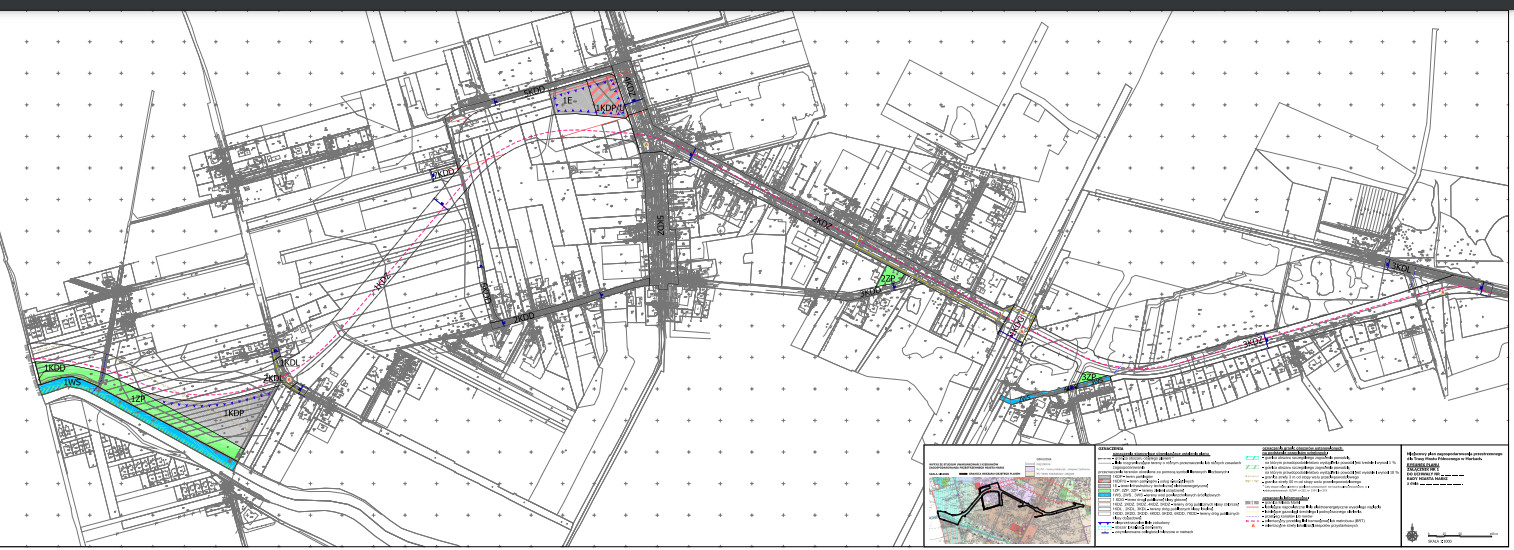Click the 3KDZ road label
The height and width of the screenshot is (550, 1514).
(1254, 344)
